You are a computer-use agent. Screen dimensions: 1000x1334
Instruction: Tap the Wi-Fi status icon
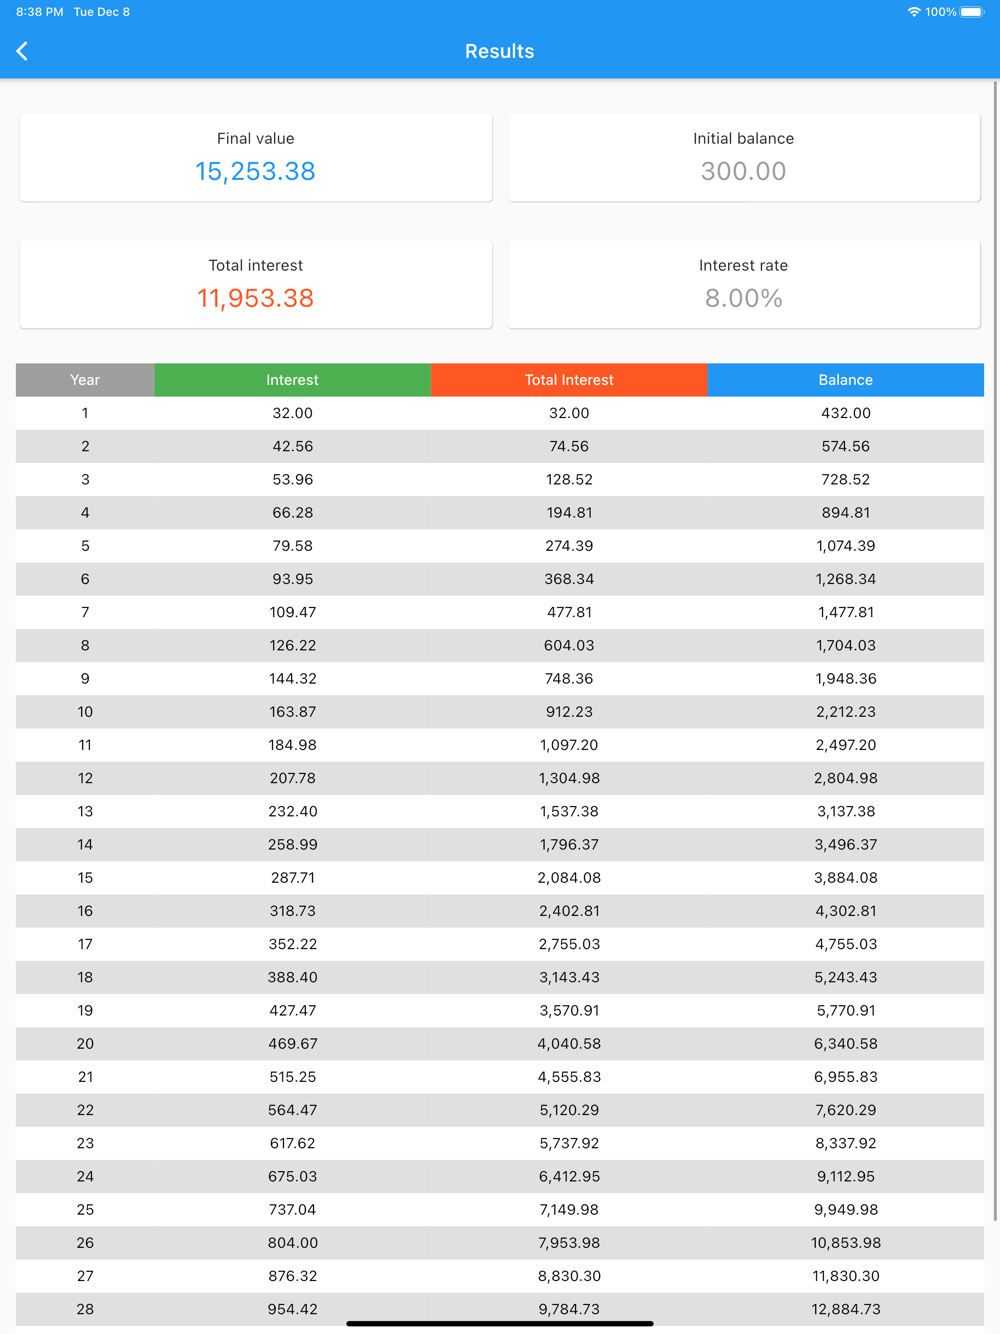(x=913, y=12)
